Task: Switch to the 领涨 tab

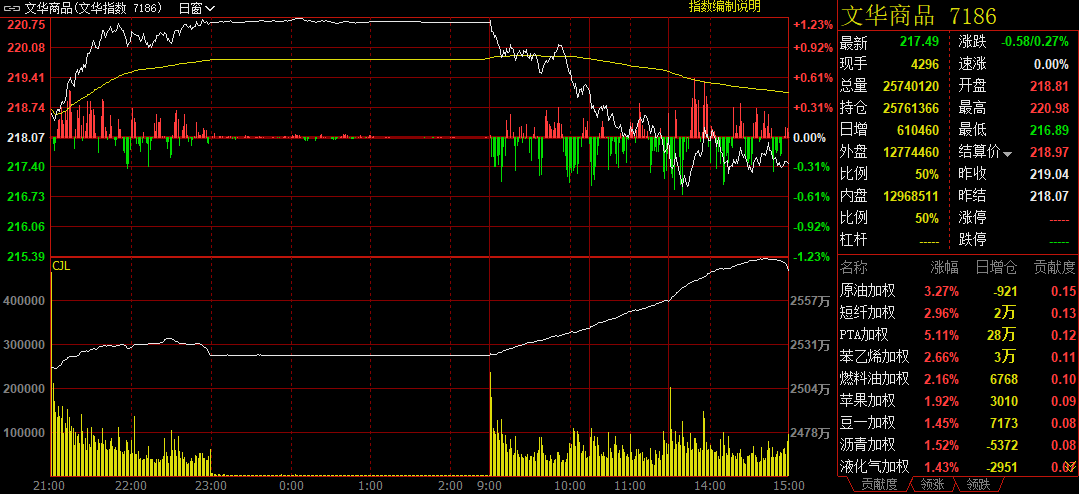Action: [x=932, y=485]
